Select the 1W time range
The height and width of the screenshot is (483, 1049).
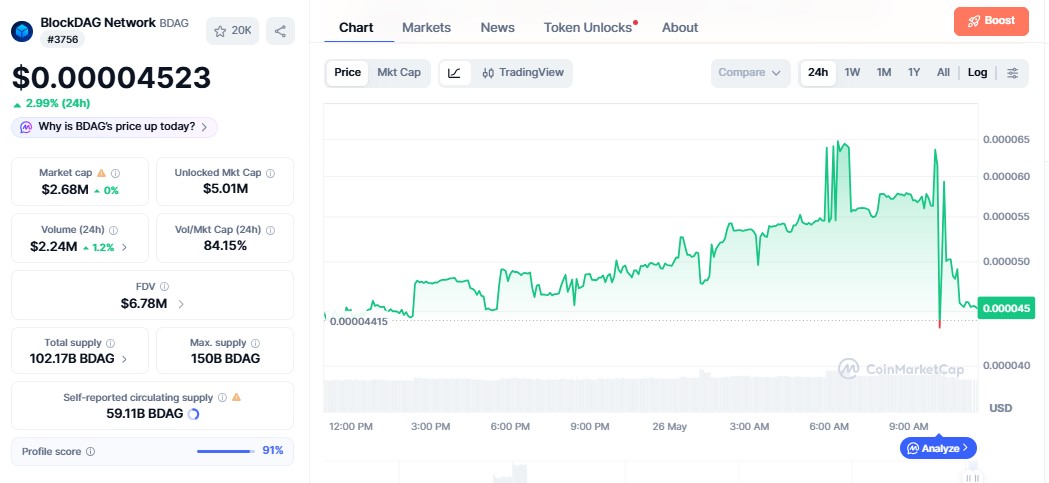click(x=852, y=72)
